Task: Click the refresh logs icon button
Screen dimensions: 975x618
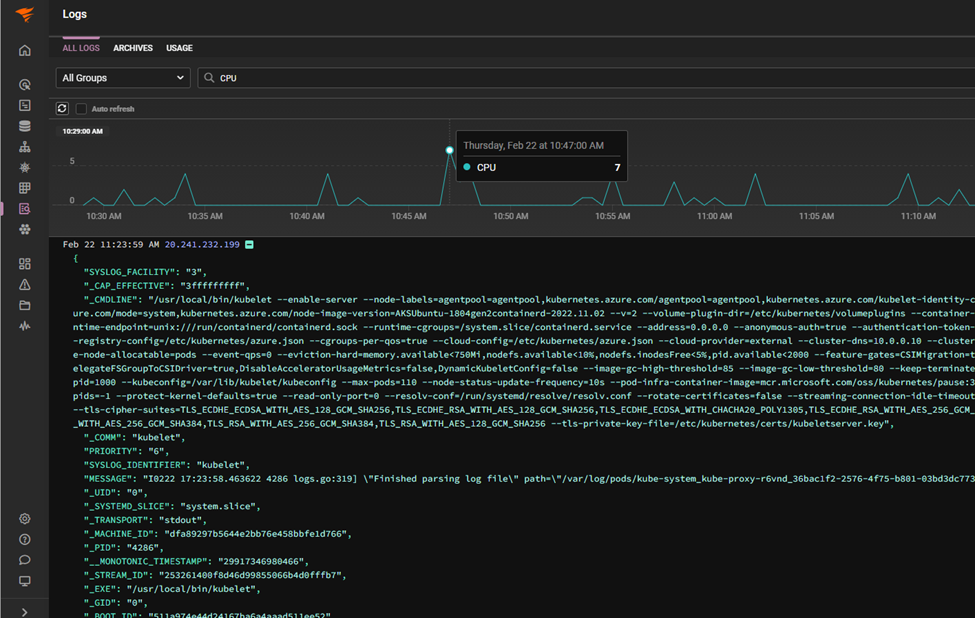Action: [62, 108]
